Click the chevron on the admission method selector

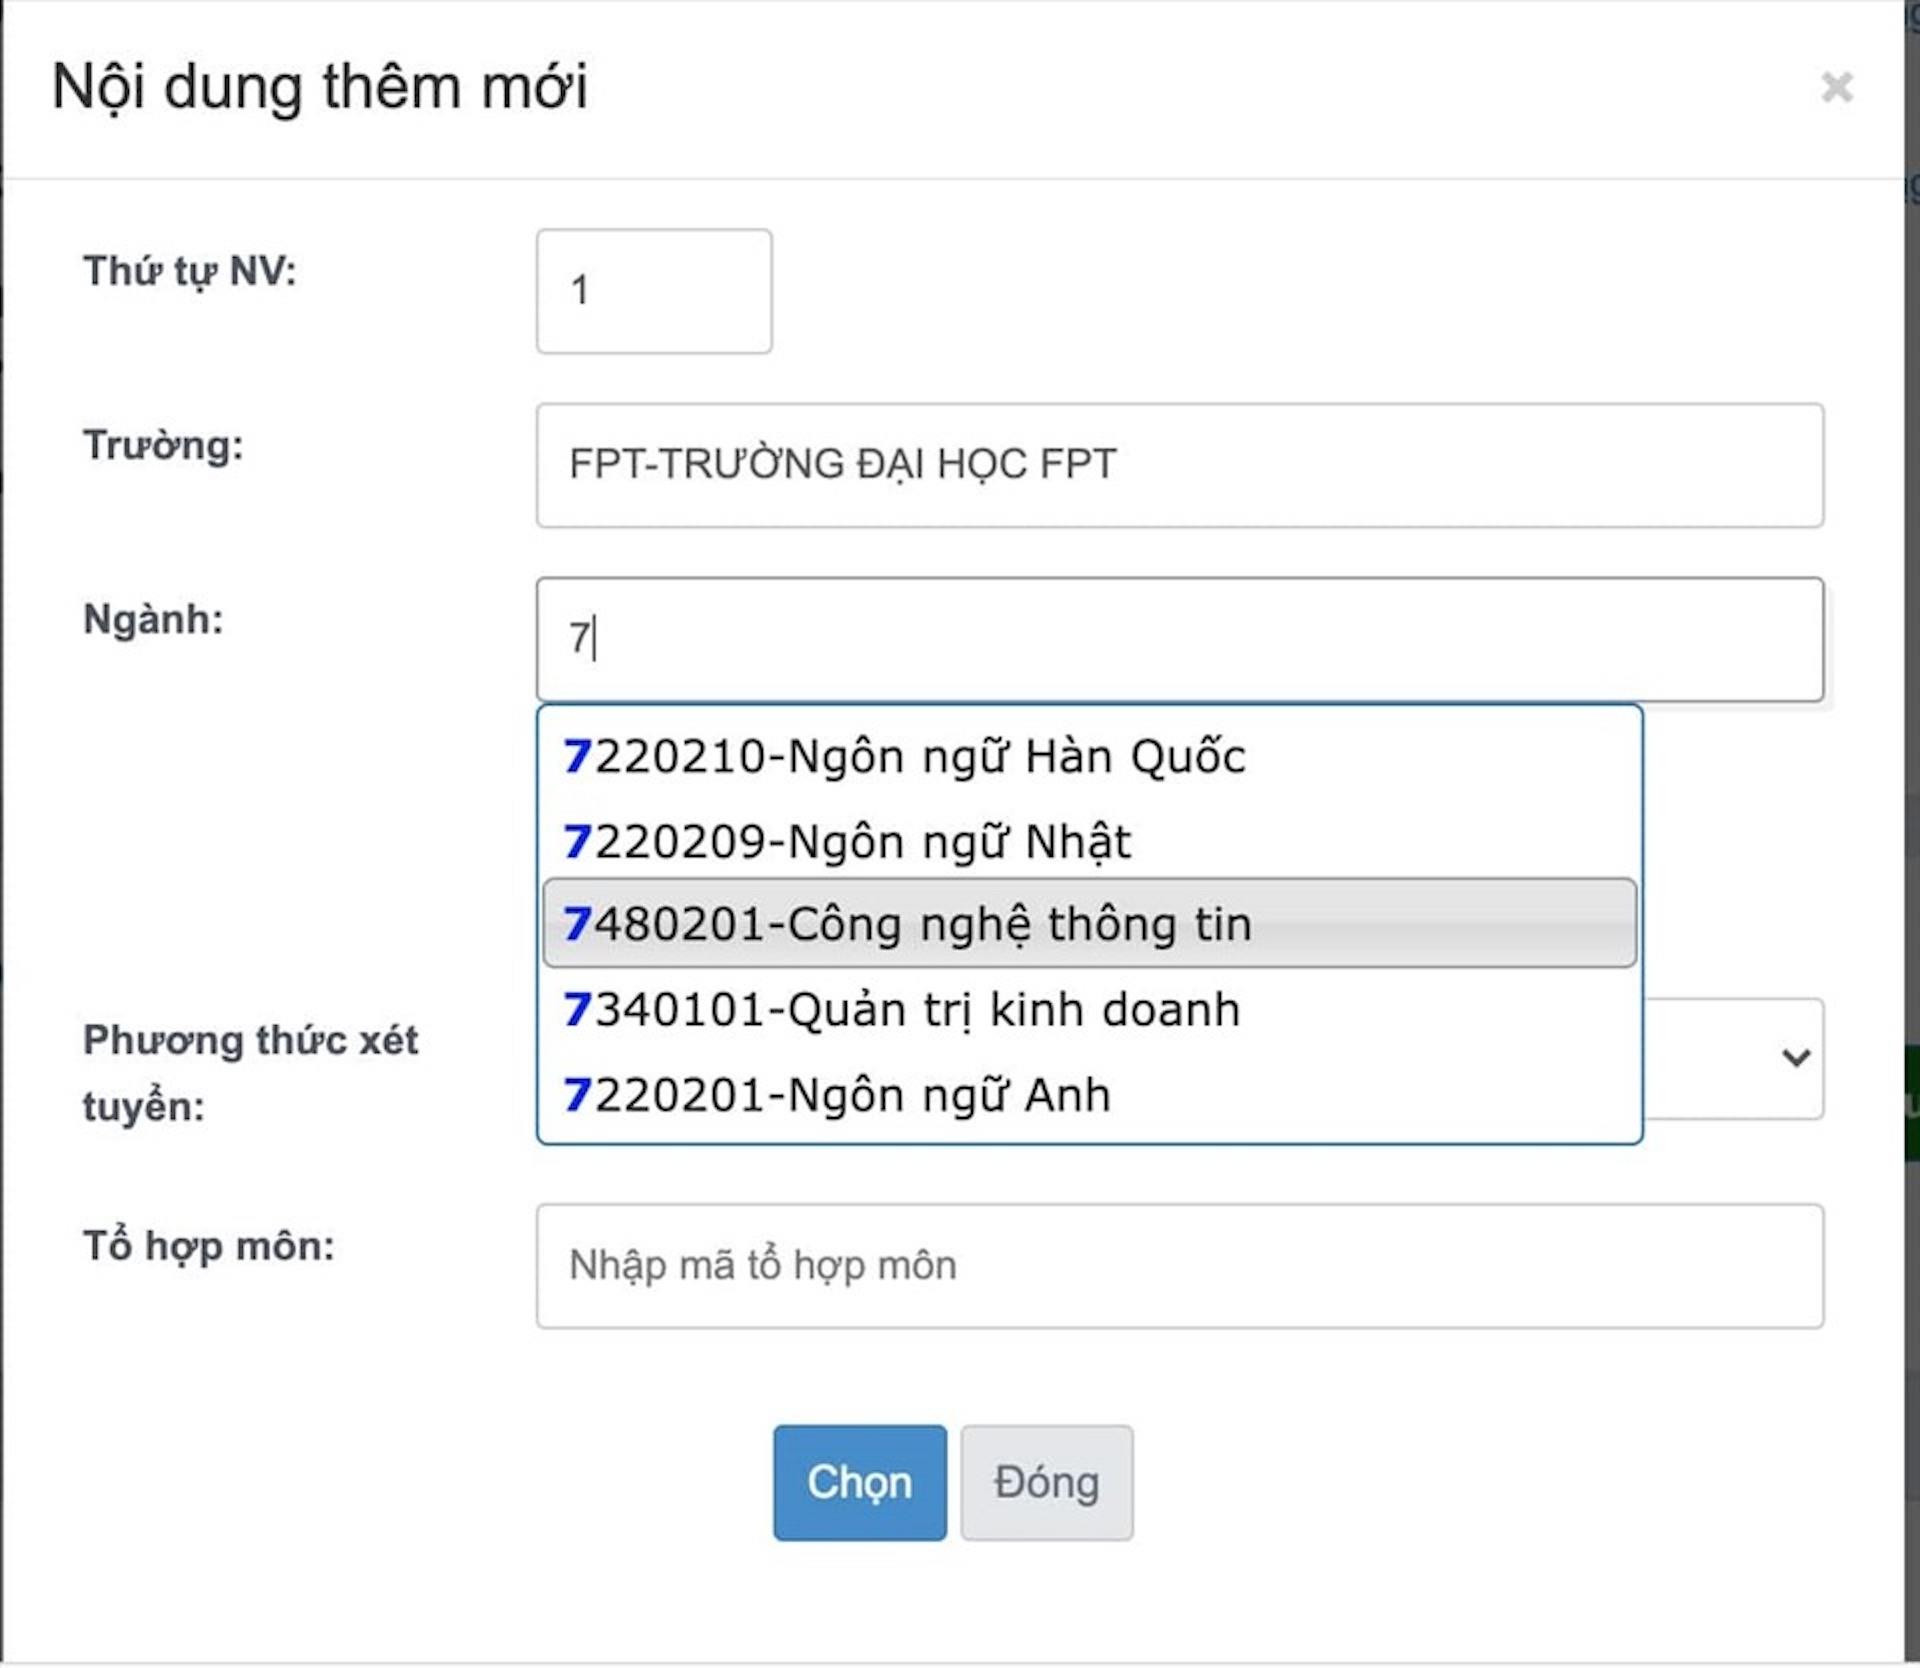(1795, 1055)
